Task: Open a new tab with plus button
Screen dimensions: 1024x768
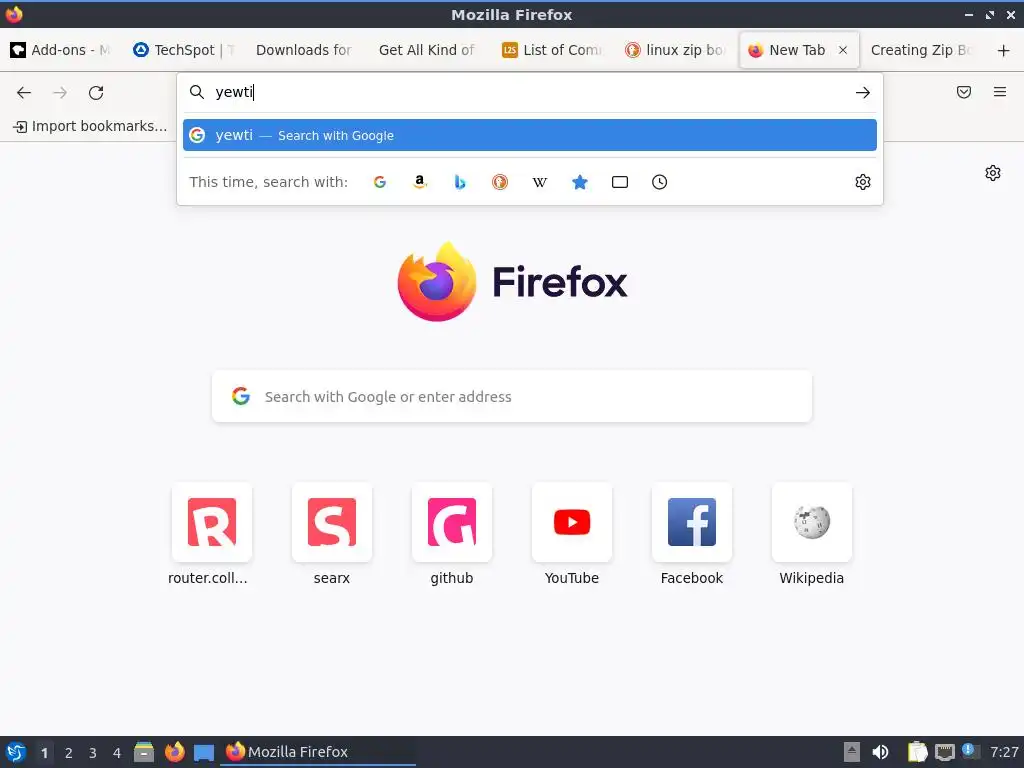Action: coord(1004,50)
